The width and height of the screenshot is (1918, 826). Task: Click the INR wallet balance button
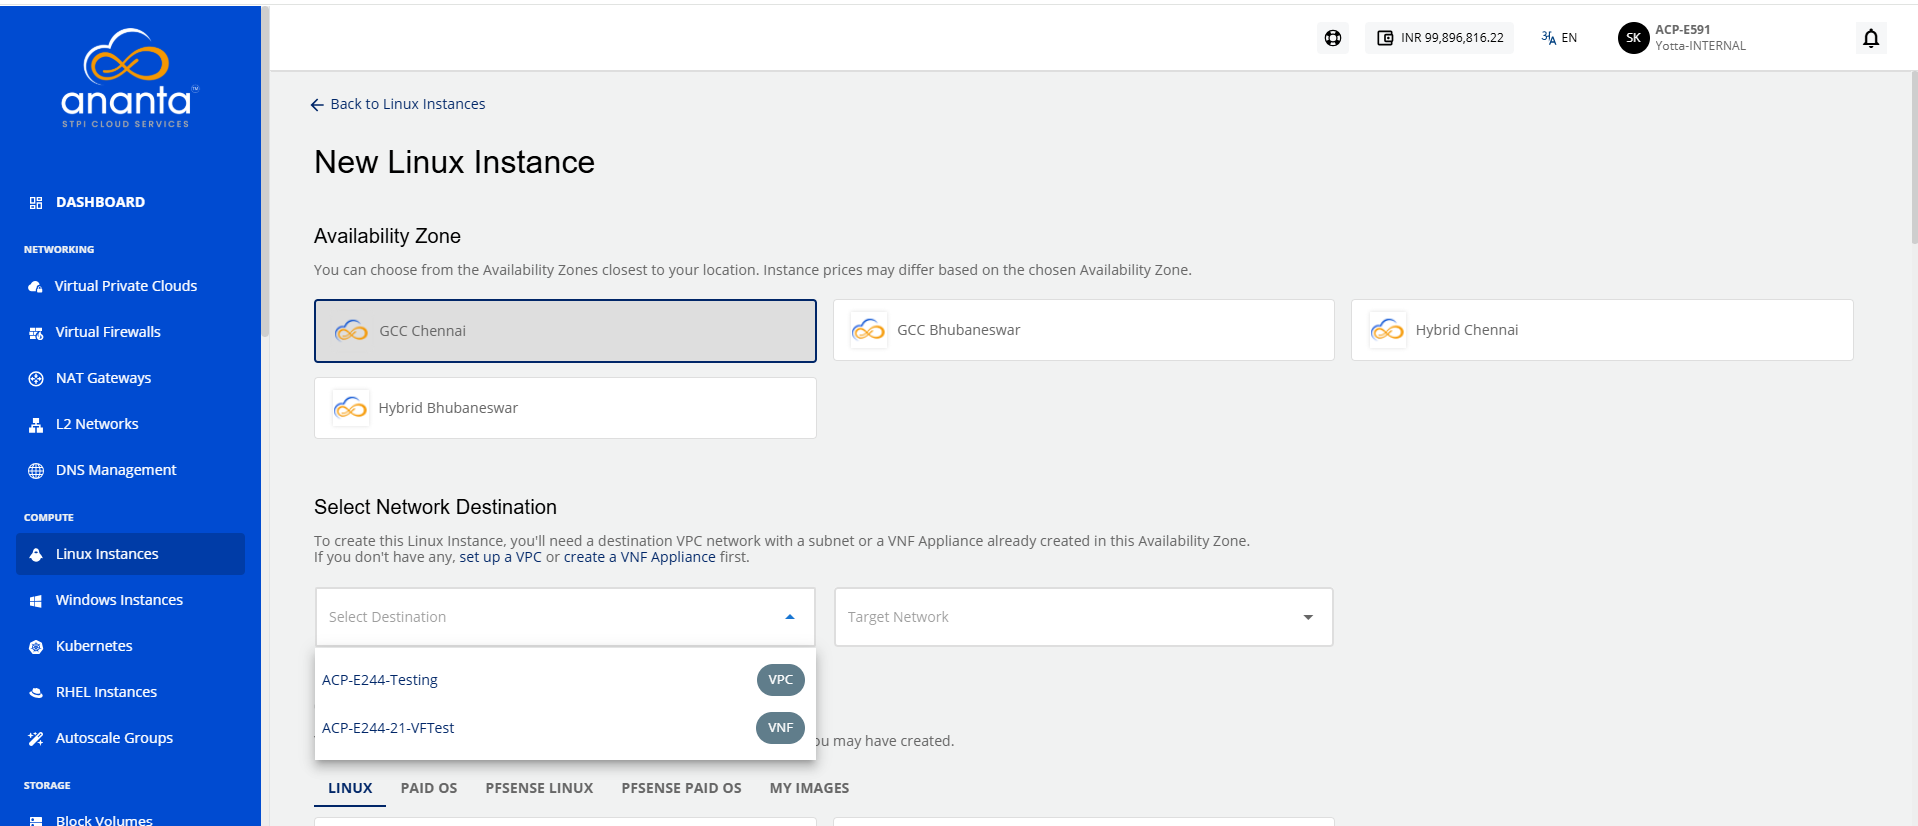(1439, 38)
